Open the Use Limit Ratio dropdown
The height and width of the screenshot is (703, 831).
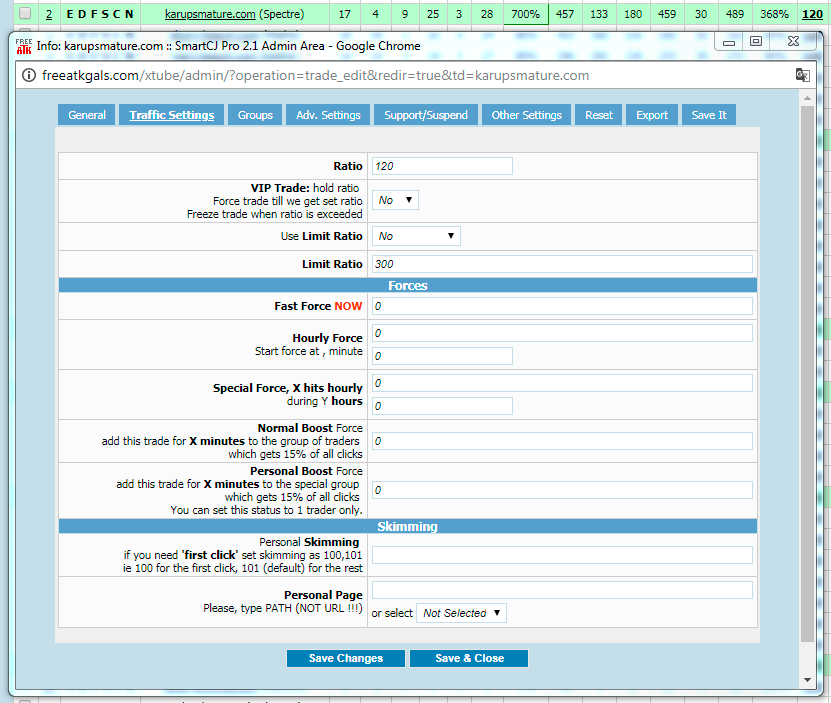pos(416,236)
